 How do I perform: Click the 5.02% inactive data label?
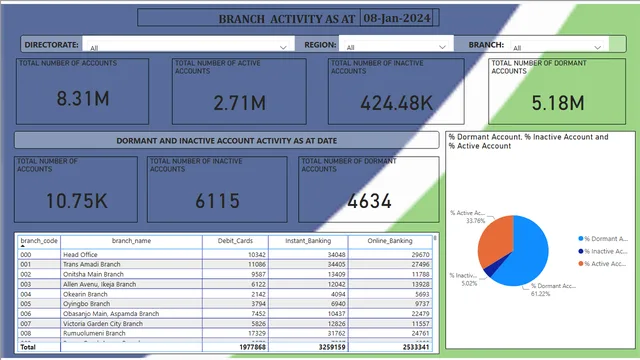[x=469, y=283]
